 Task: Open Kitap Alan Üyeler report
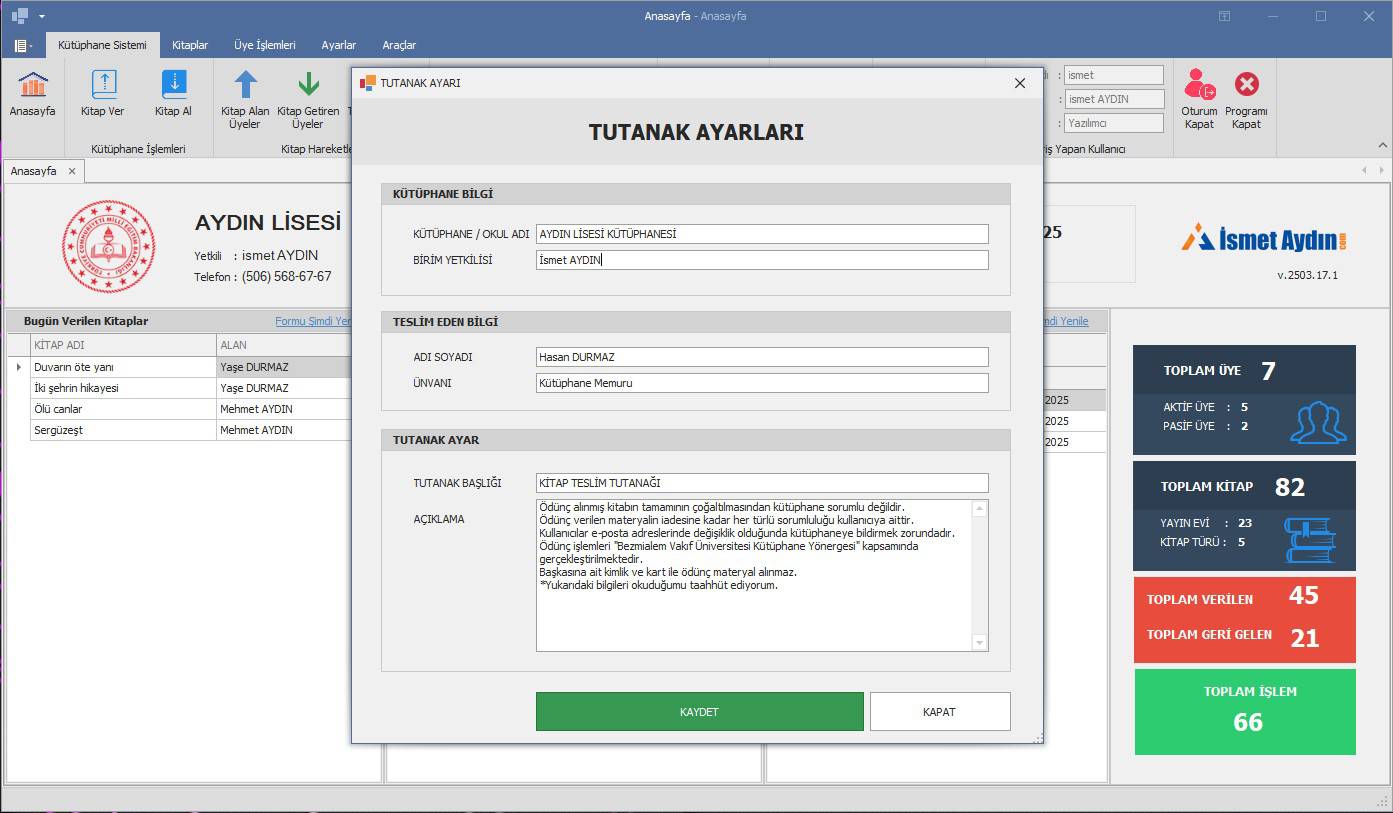(x=245, y=86)
